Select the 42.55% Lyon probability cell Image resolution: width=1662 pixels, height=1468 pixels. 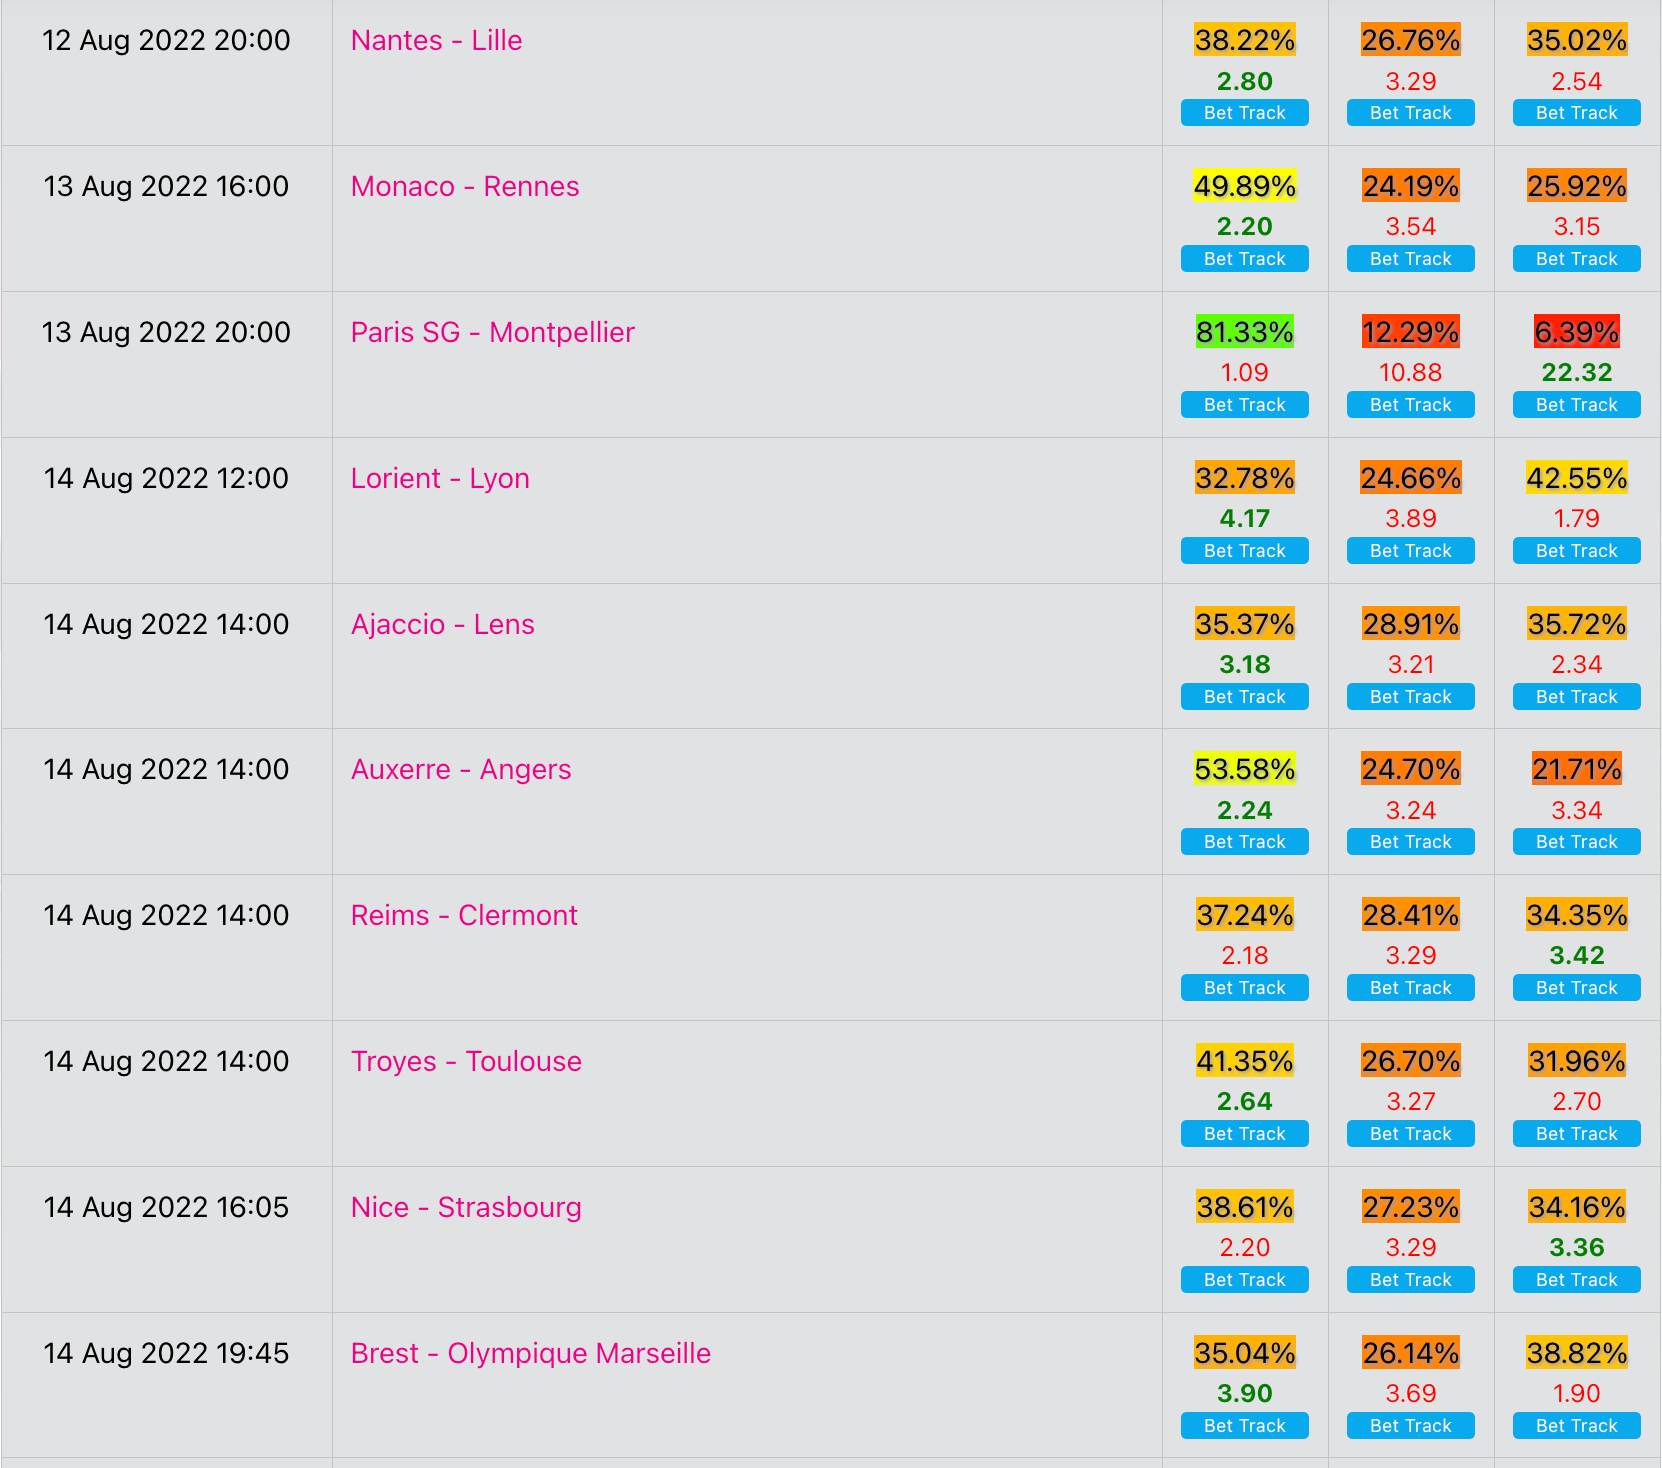click(1577, 478)
